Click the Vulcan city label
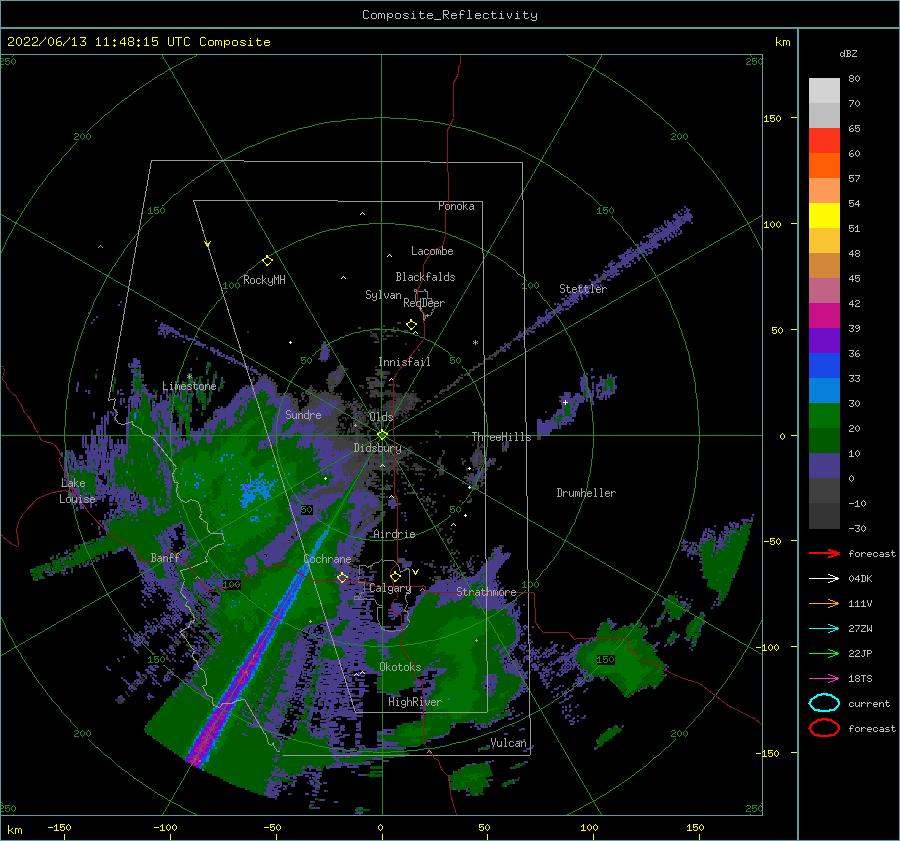The image size is (900, 841). pos(508,743)
